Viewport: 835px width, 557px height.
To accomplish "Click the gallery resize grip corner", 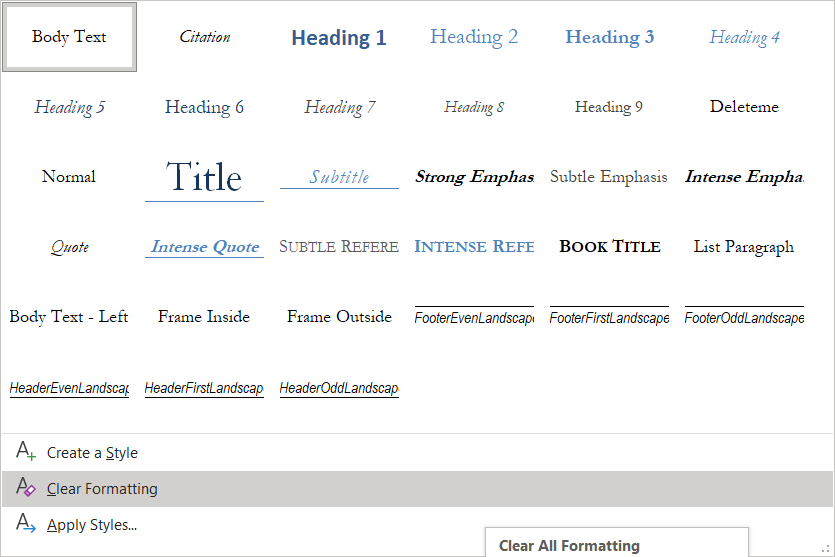I will 826,549.
